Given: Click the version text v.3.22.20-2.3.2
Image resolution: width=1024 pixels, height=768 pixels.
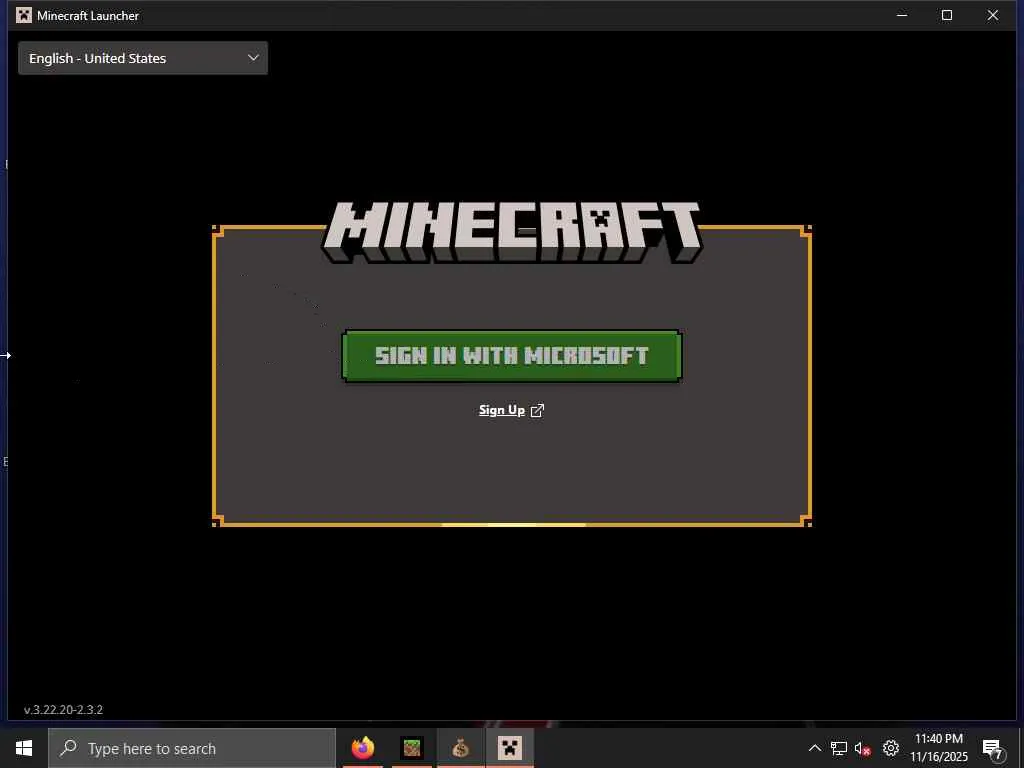Looking at the screenshot, I should (x=63, y=710).
